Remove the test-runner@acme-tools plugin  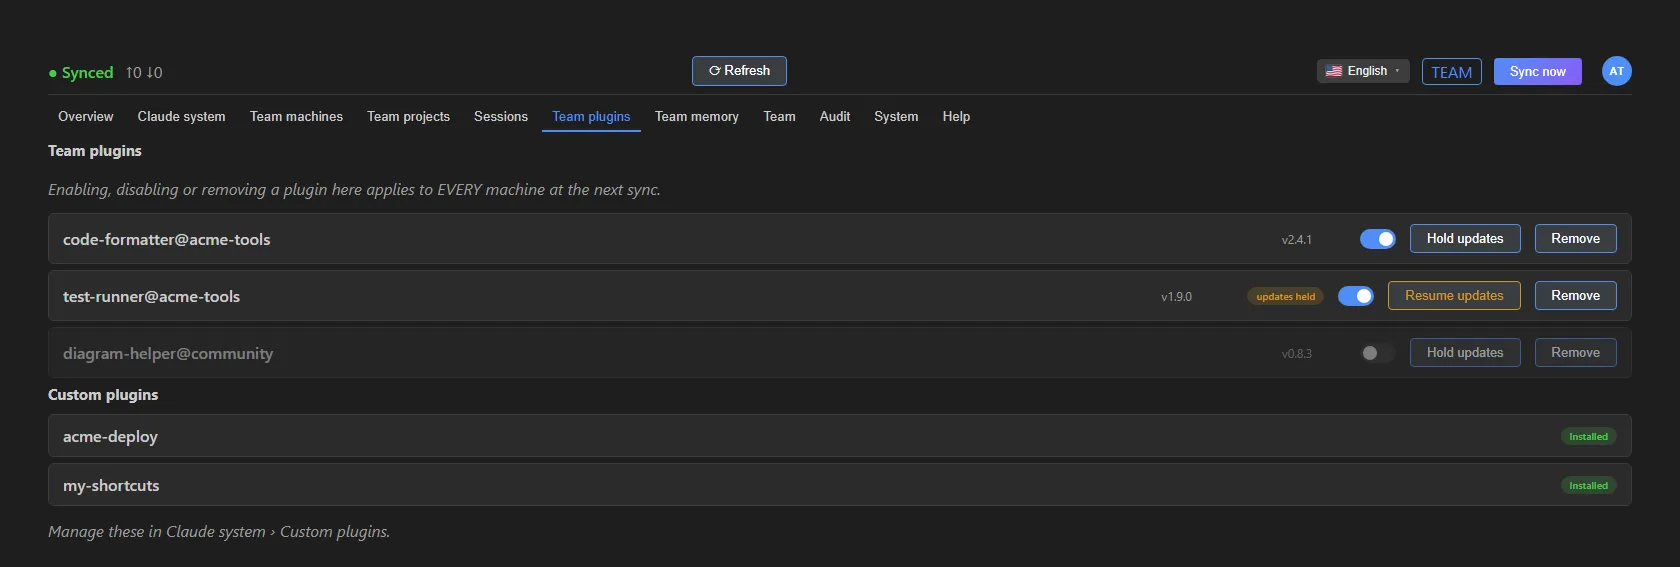(1575, 296)
